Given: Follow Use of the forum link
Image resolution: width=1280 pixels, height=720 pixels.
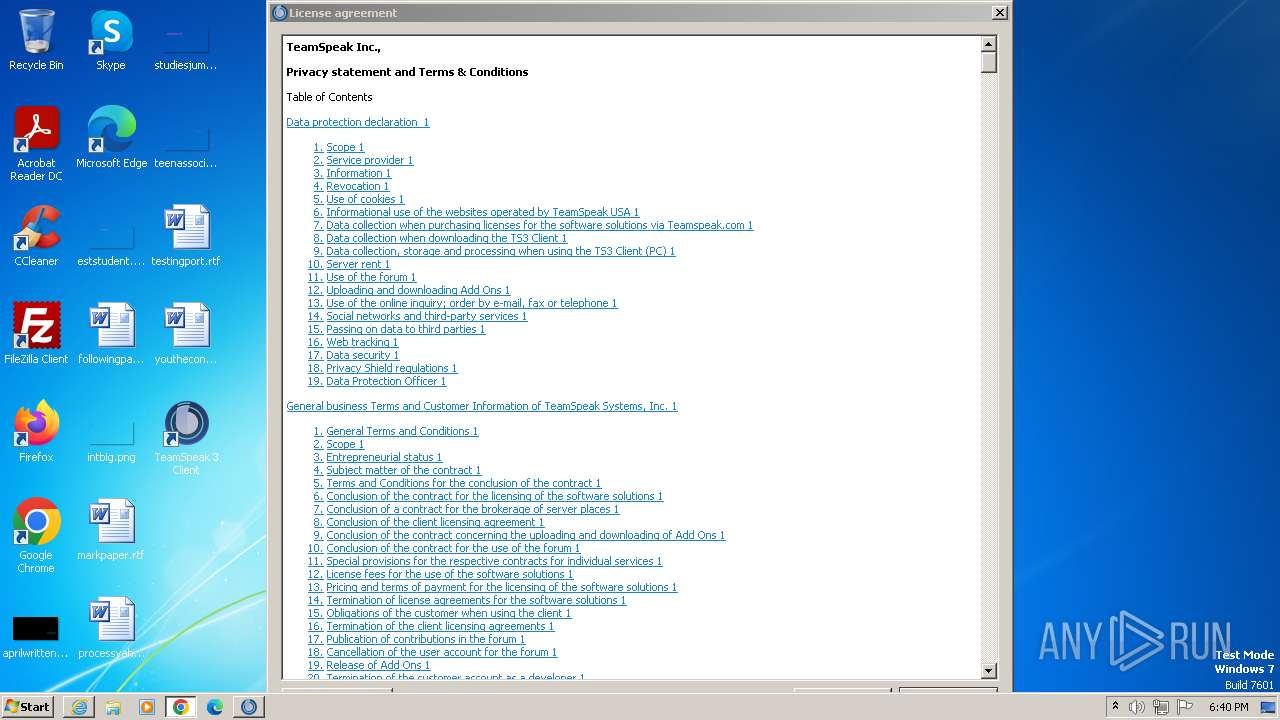Looking at the screenshot, I should coord(371,277).
